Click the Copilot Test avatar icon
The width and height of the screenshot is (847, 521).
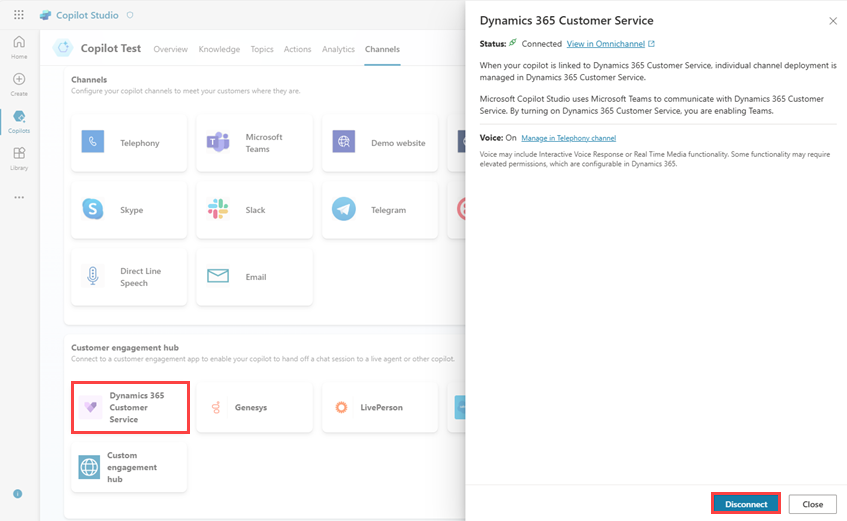[x=63, y=48]
